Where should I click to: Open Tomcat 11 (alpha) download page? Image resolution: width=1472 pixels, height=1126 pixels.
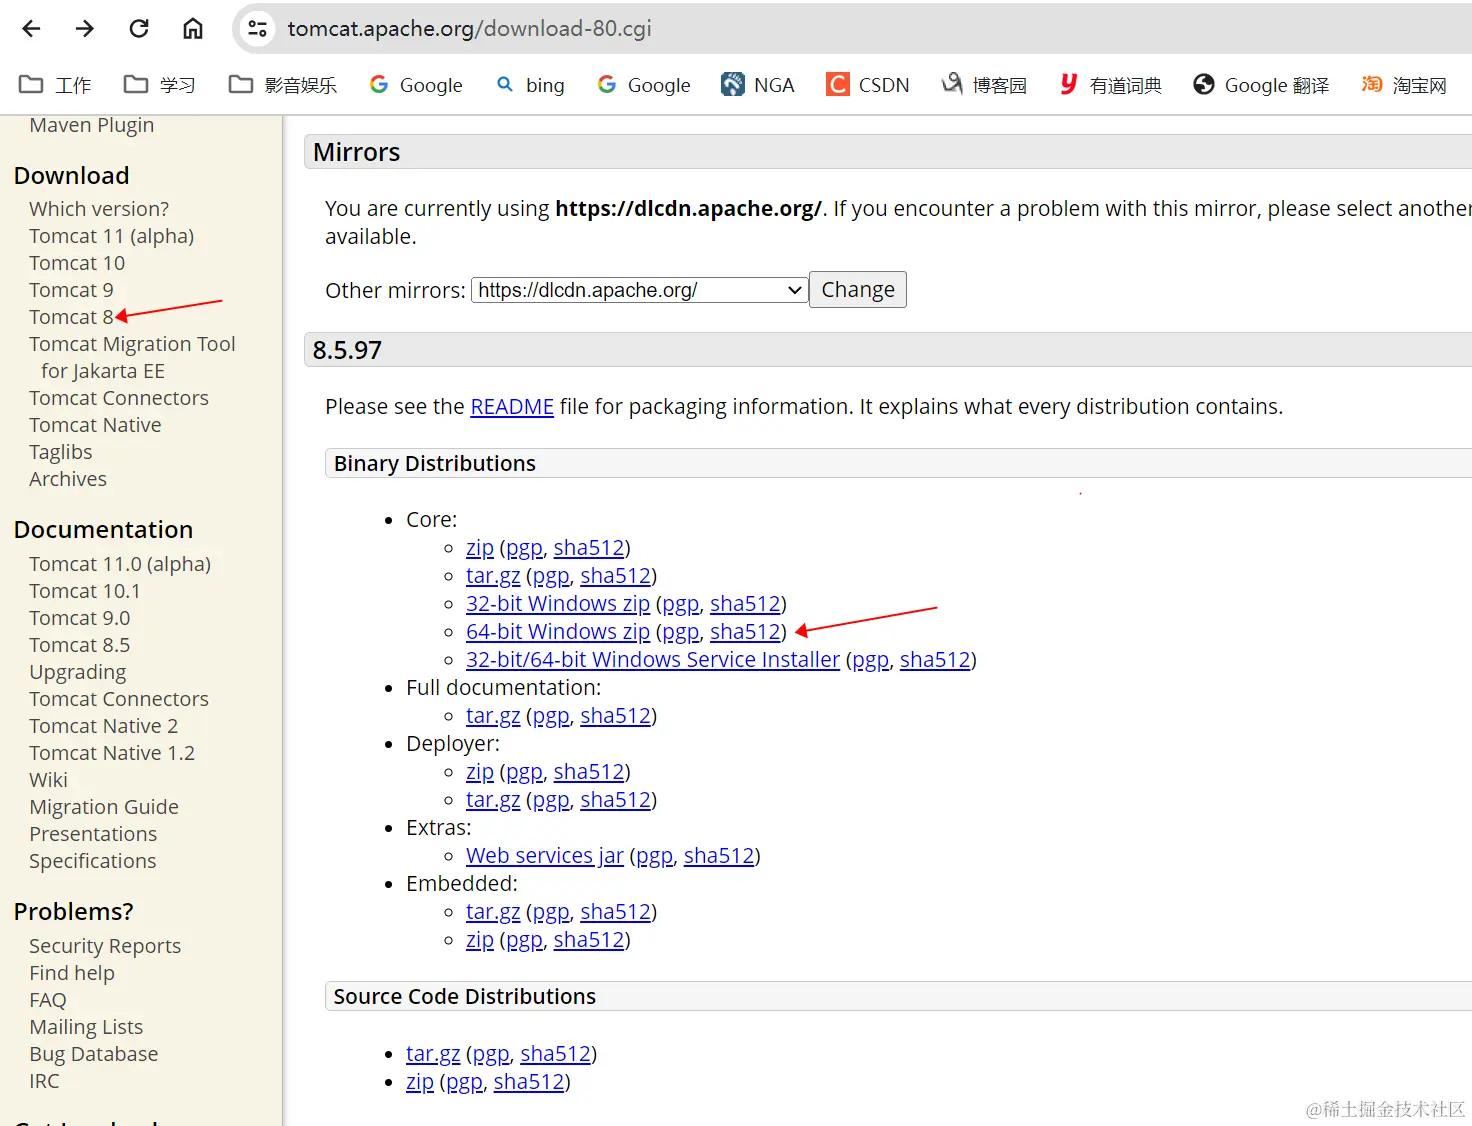point(112,236)
